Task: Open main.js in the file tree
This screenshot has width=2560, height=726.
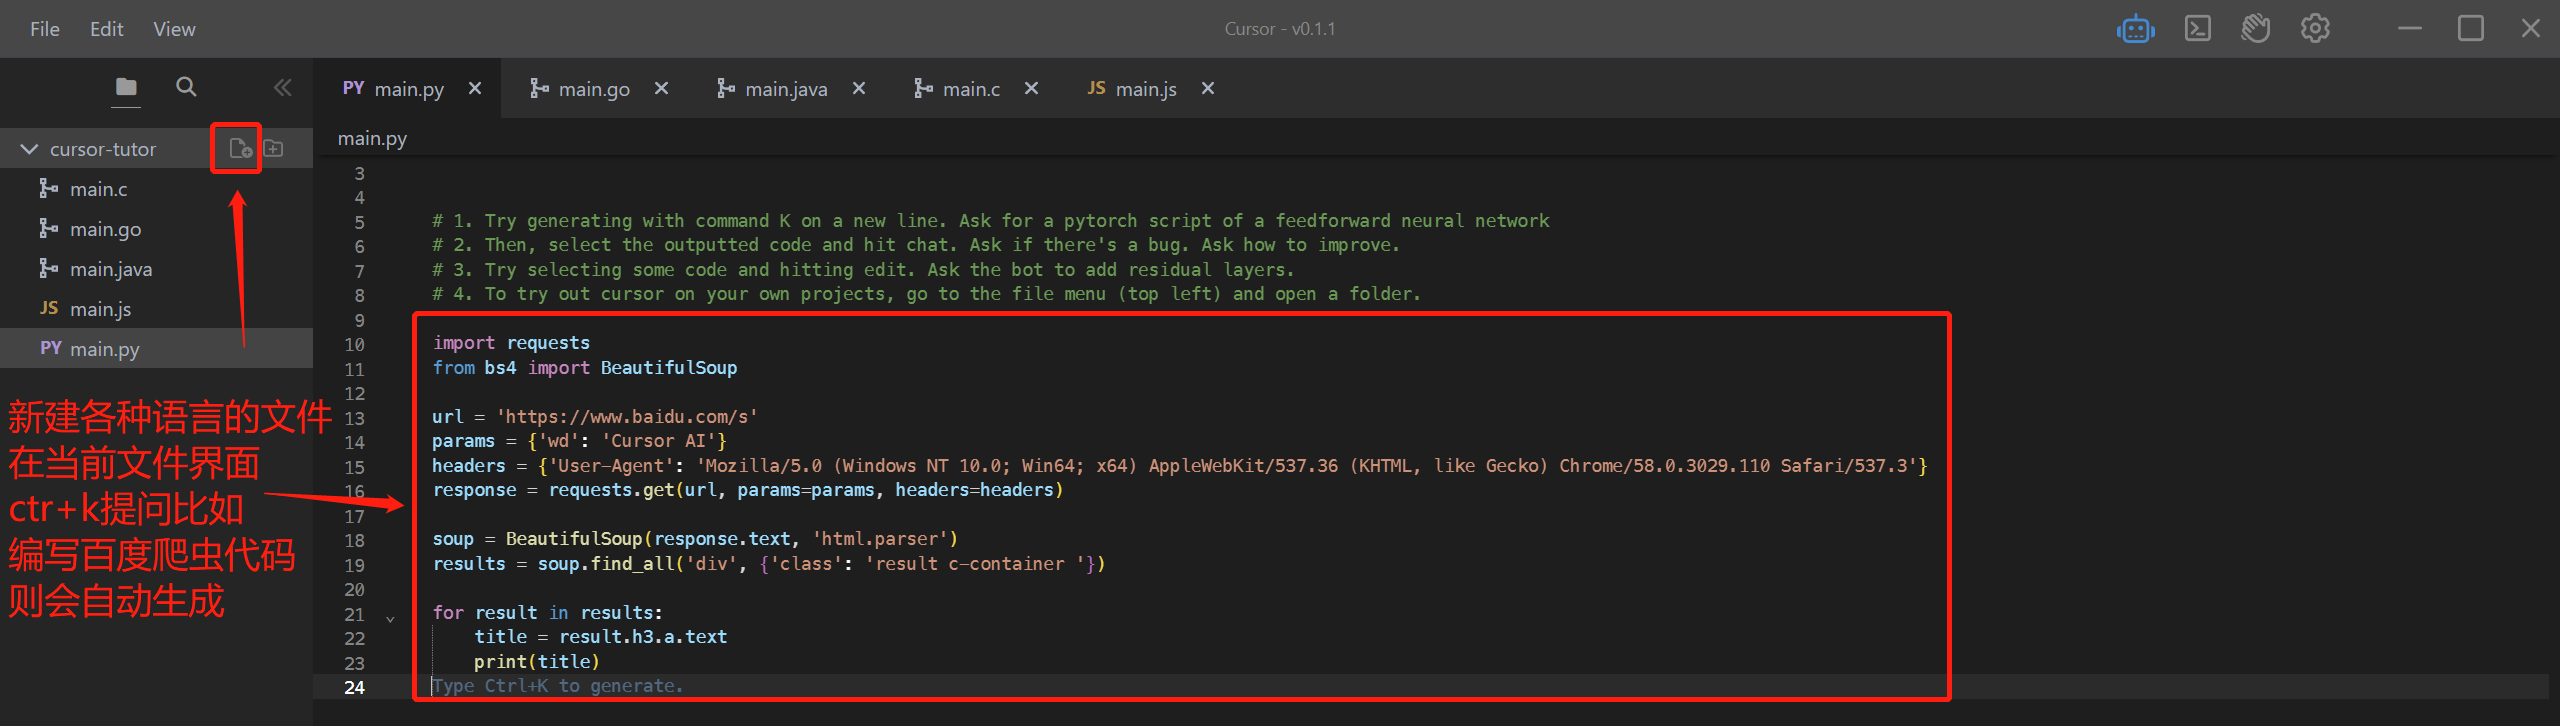Action: pyautogui.click(x=156, y=308)
